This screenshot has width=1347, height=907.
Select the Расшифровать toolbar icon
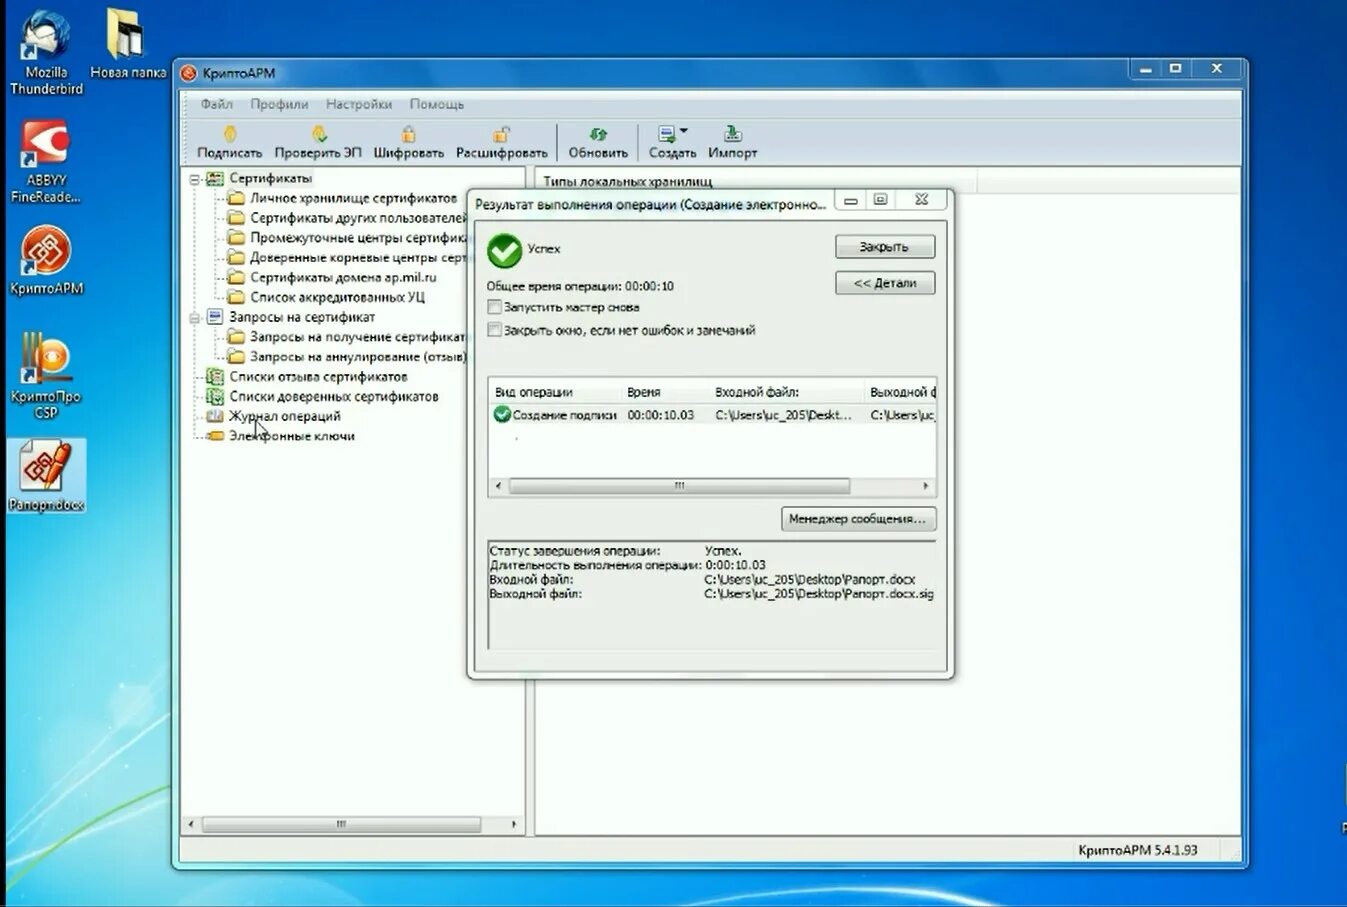501,134
